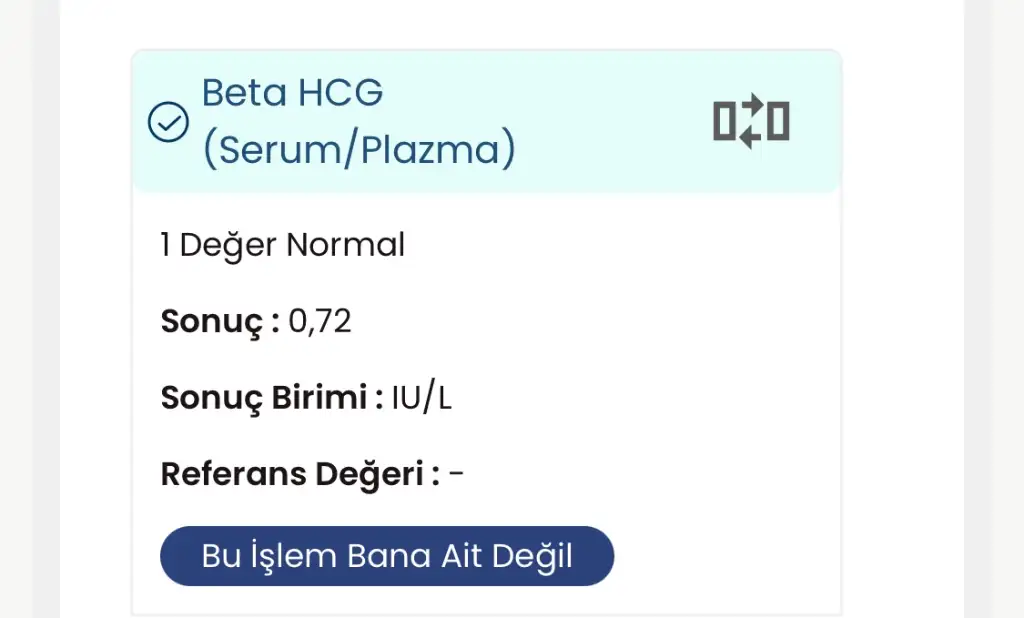
Task: Click the swap arrows inside the compare icon
Action: click(751, 122)
